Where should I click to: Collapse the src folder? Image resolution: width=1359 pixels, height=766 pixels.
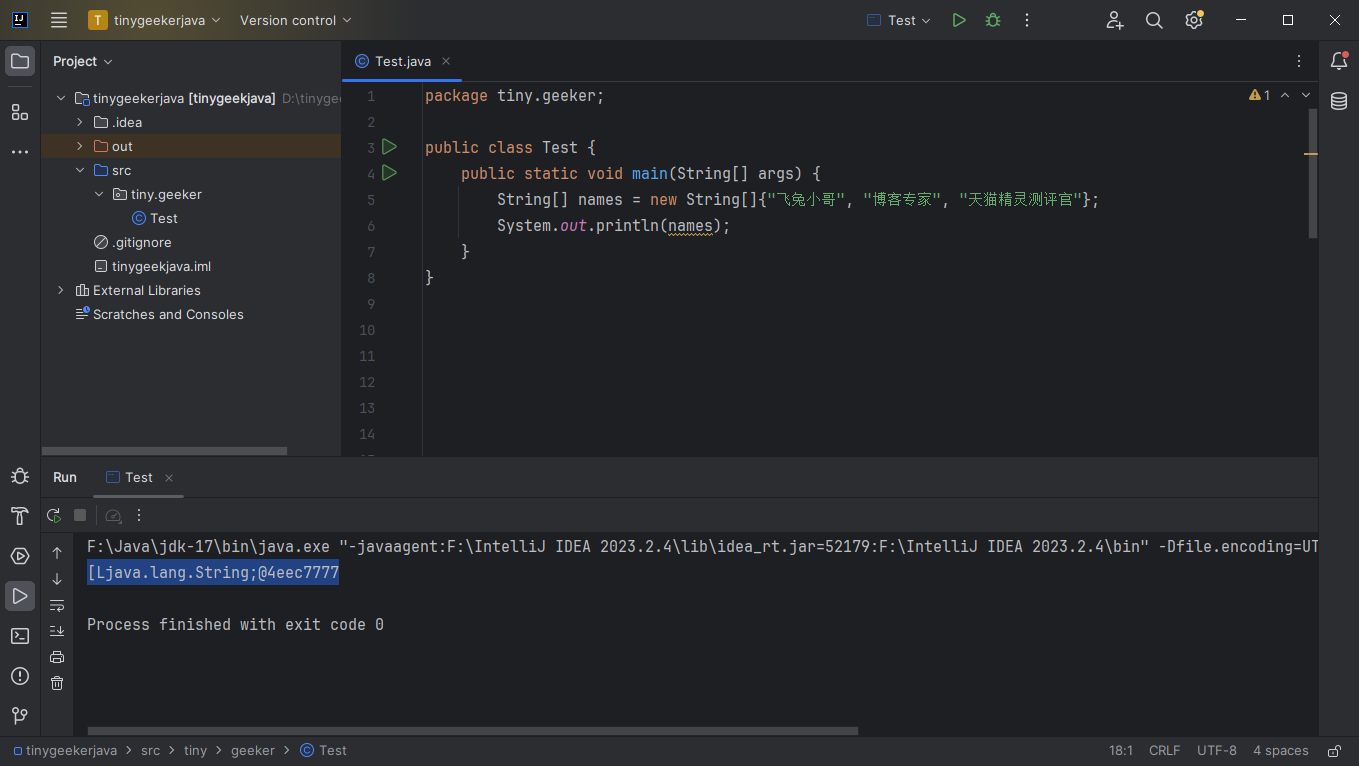[80, 170]
